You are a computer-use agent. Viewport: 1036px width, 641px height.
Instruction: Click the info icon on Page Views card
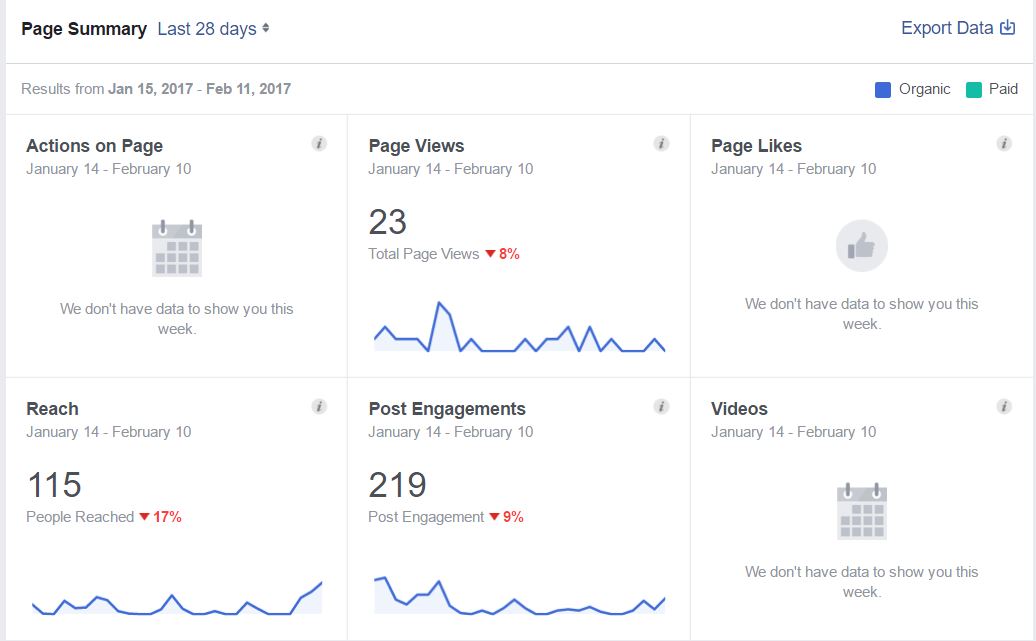point(661,143)
